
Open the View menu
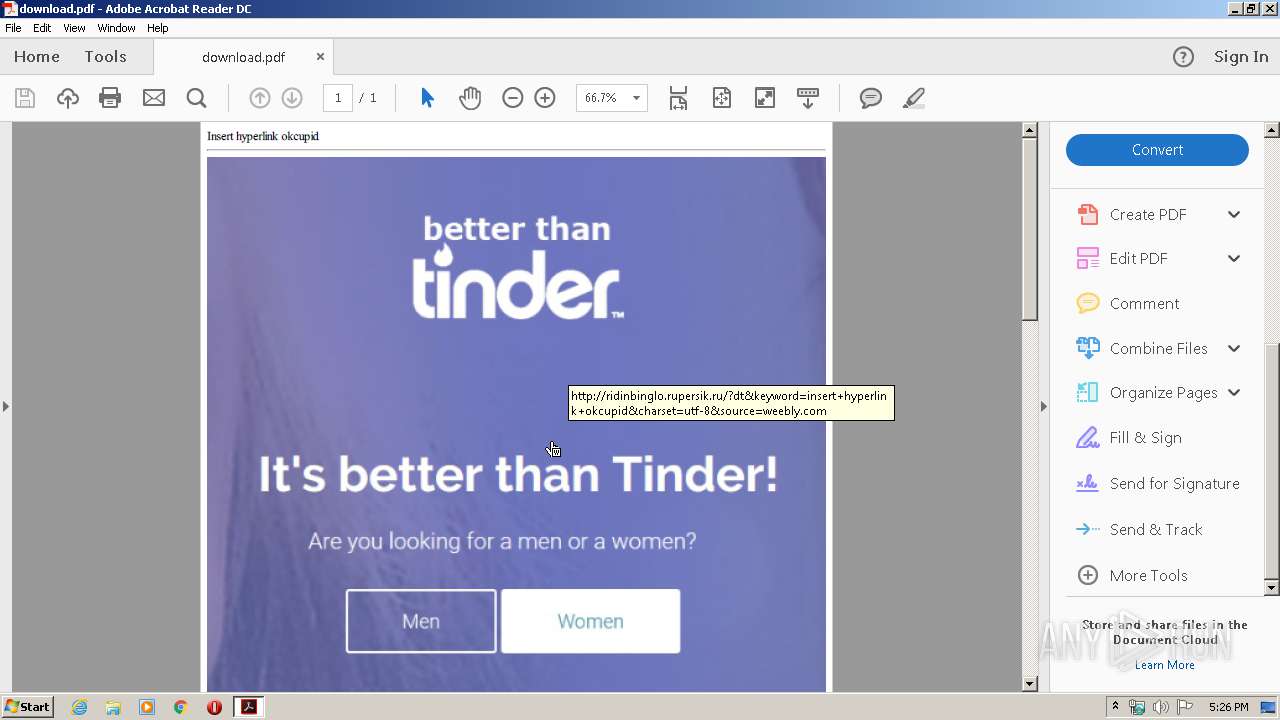click(74, 28)
